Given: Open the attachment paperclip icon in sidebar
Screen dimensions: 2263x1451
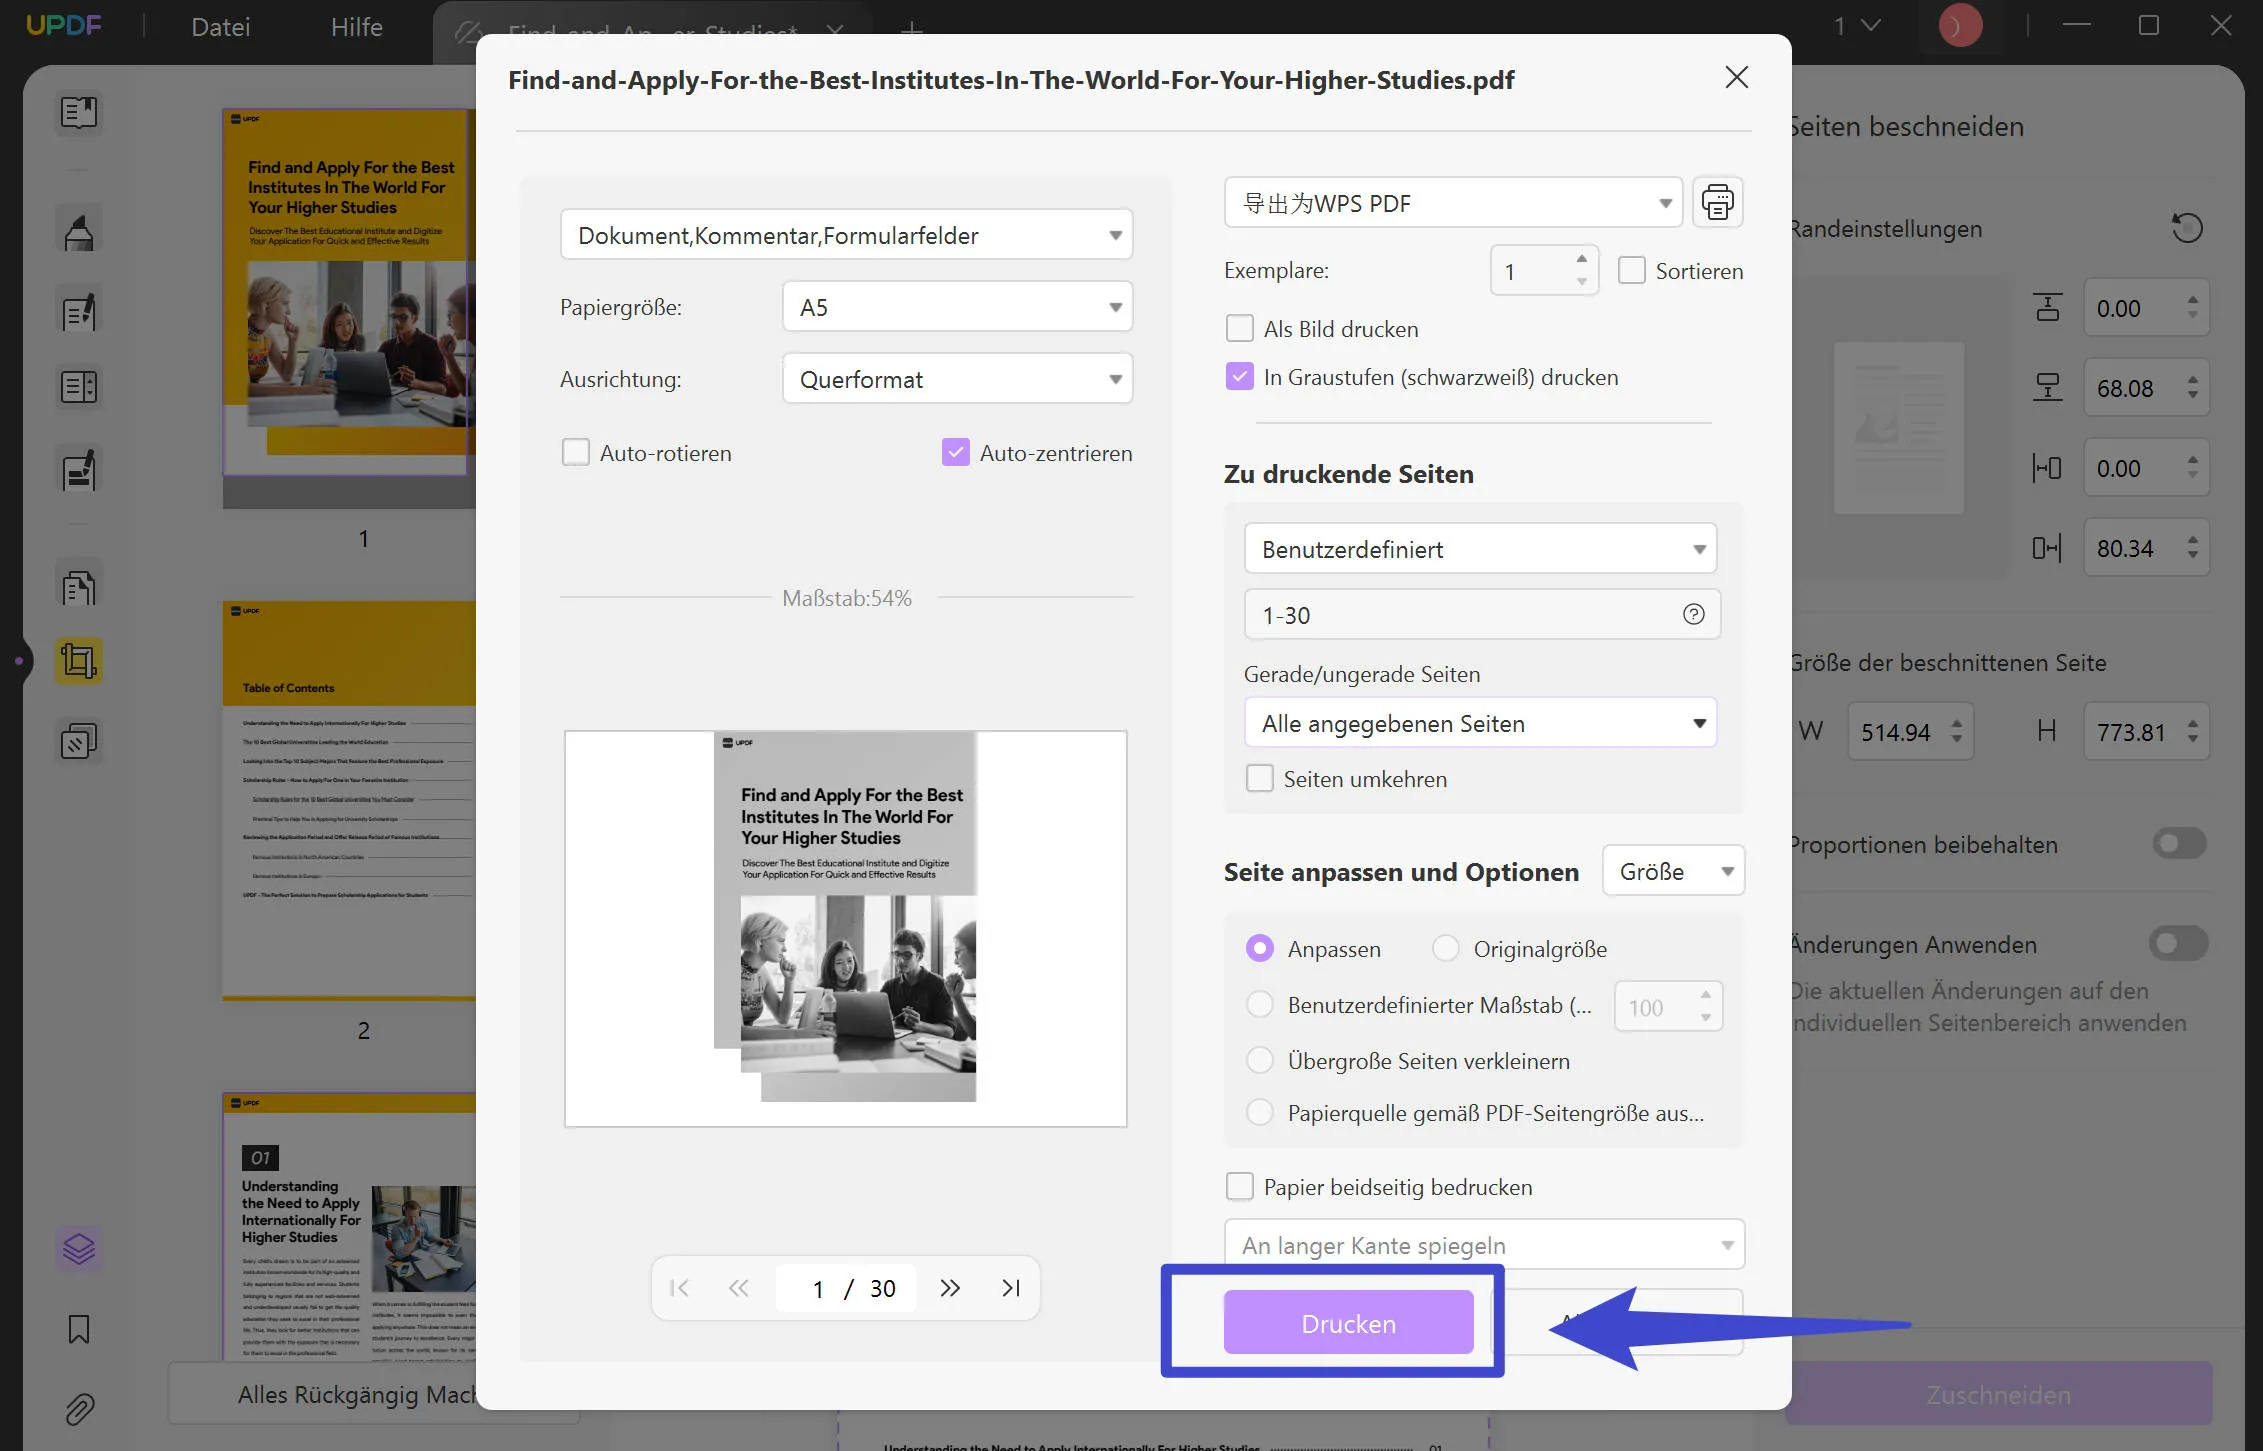Looking at the screenshot, I should point(79,1409).
